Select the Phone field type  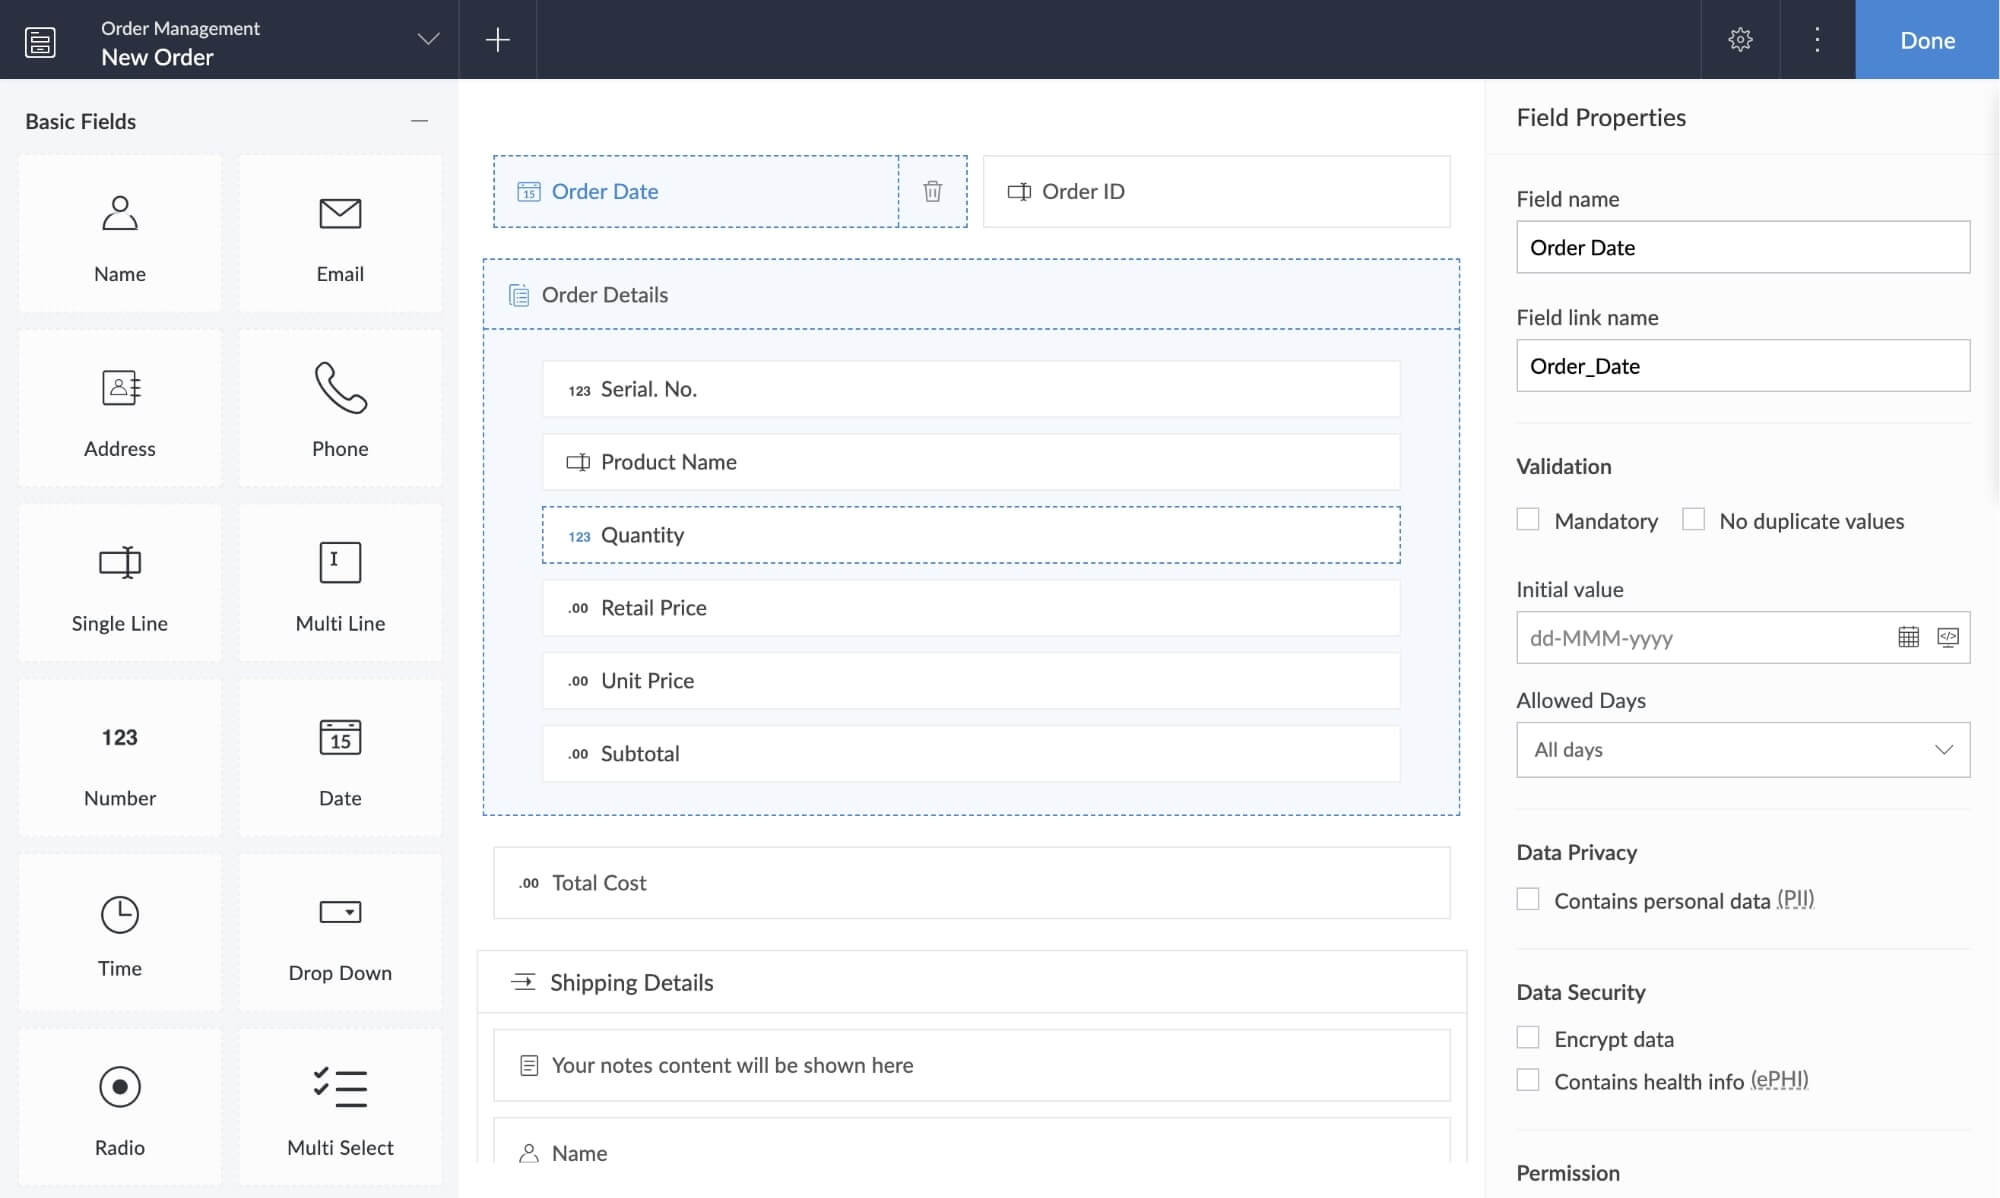340,408
